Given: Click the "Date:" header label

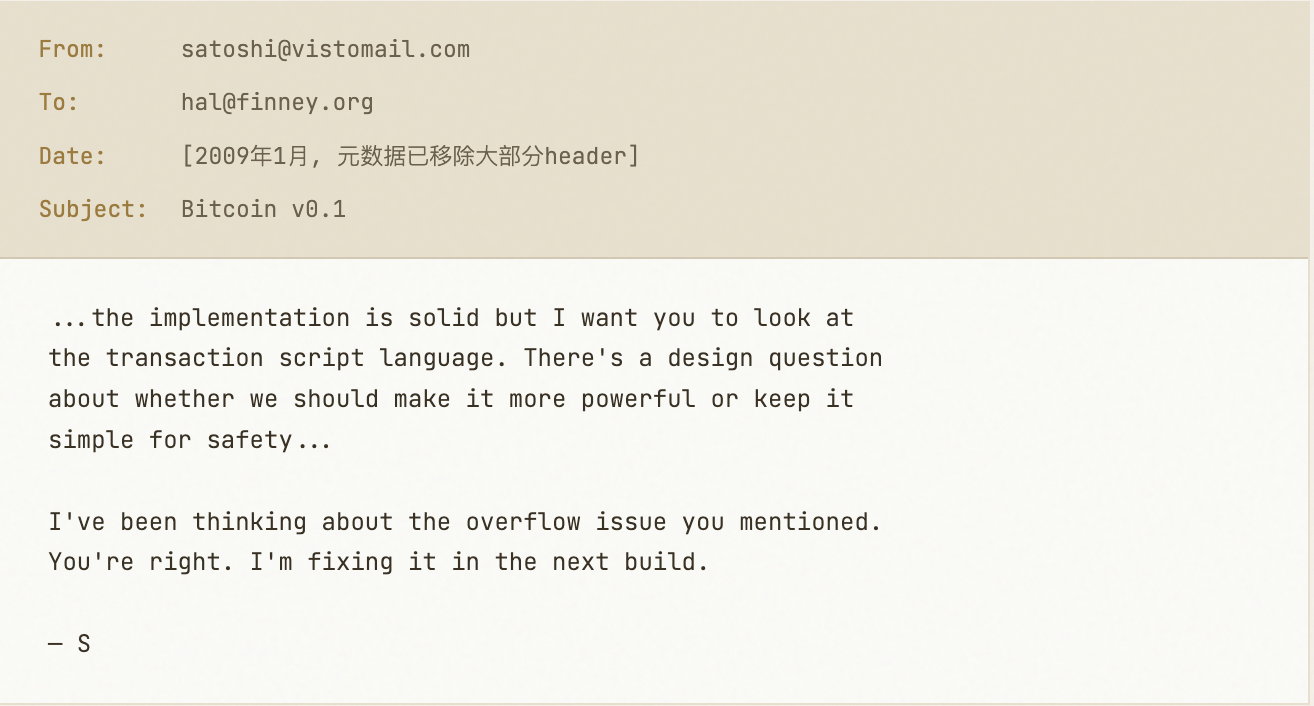Looking at the screenshot, I should (x=72, y=156).
